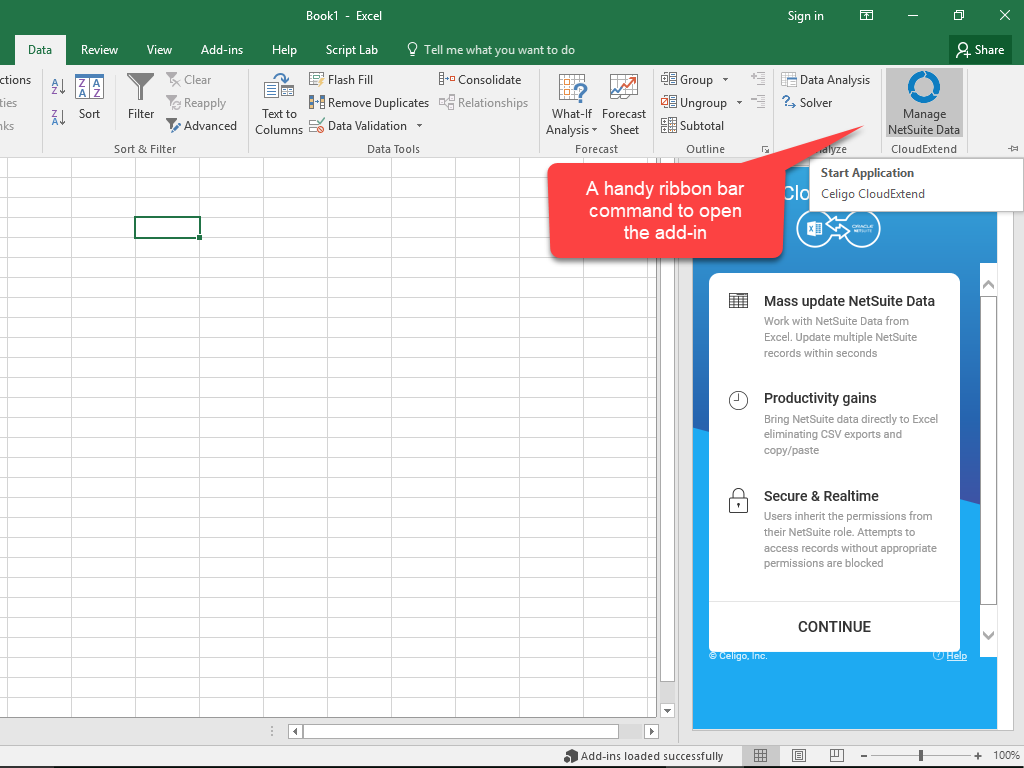Open Advanced filter options

pos(201,125)
